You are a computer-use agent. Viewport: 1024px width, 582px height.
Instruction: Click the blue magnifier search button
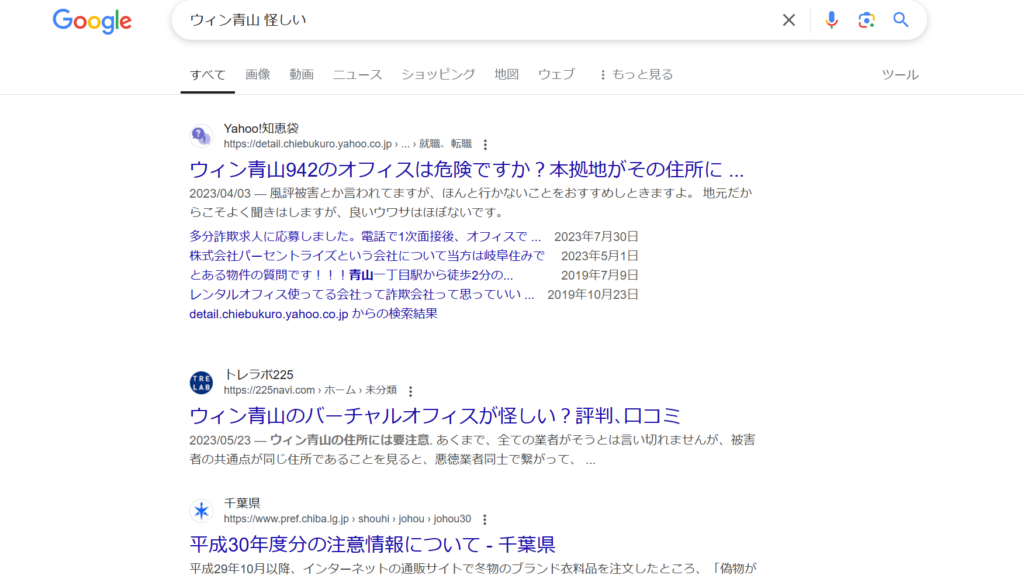pos(901,20)
